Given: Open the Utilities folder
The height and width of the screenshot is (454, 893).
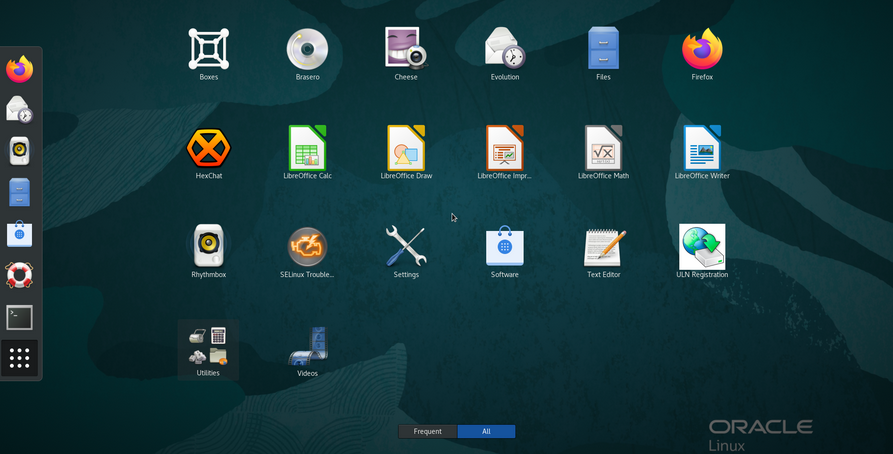Looking at the screenshot, I should coord(208,350).
